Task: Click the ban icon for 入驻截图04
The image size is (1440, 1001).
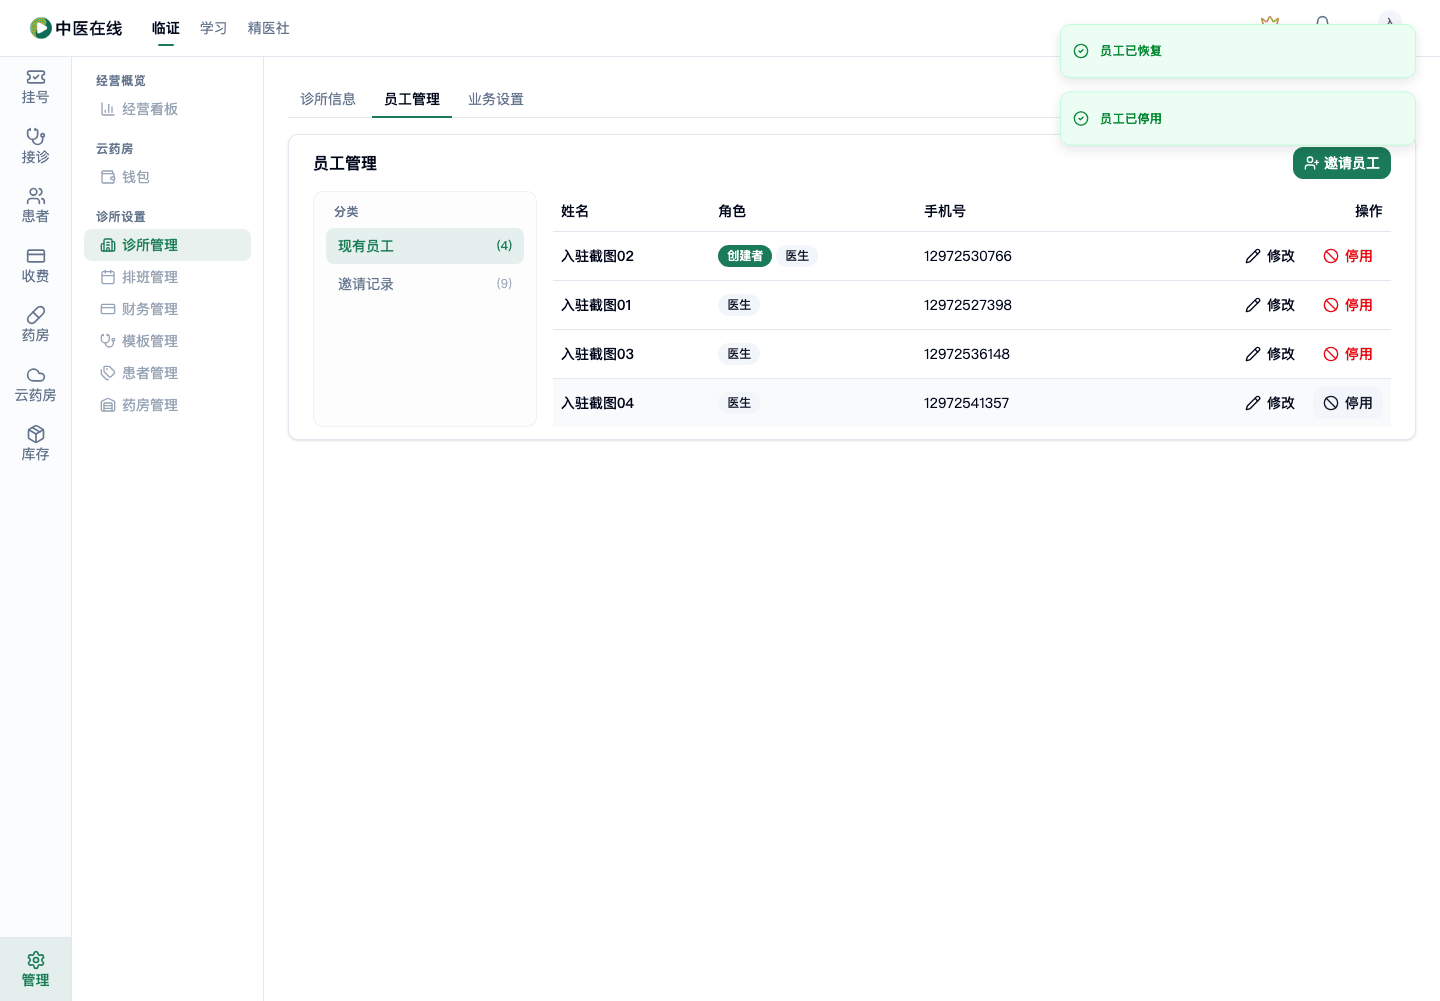Action: [x=1331, y=403]
